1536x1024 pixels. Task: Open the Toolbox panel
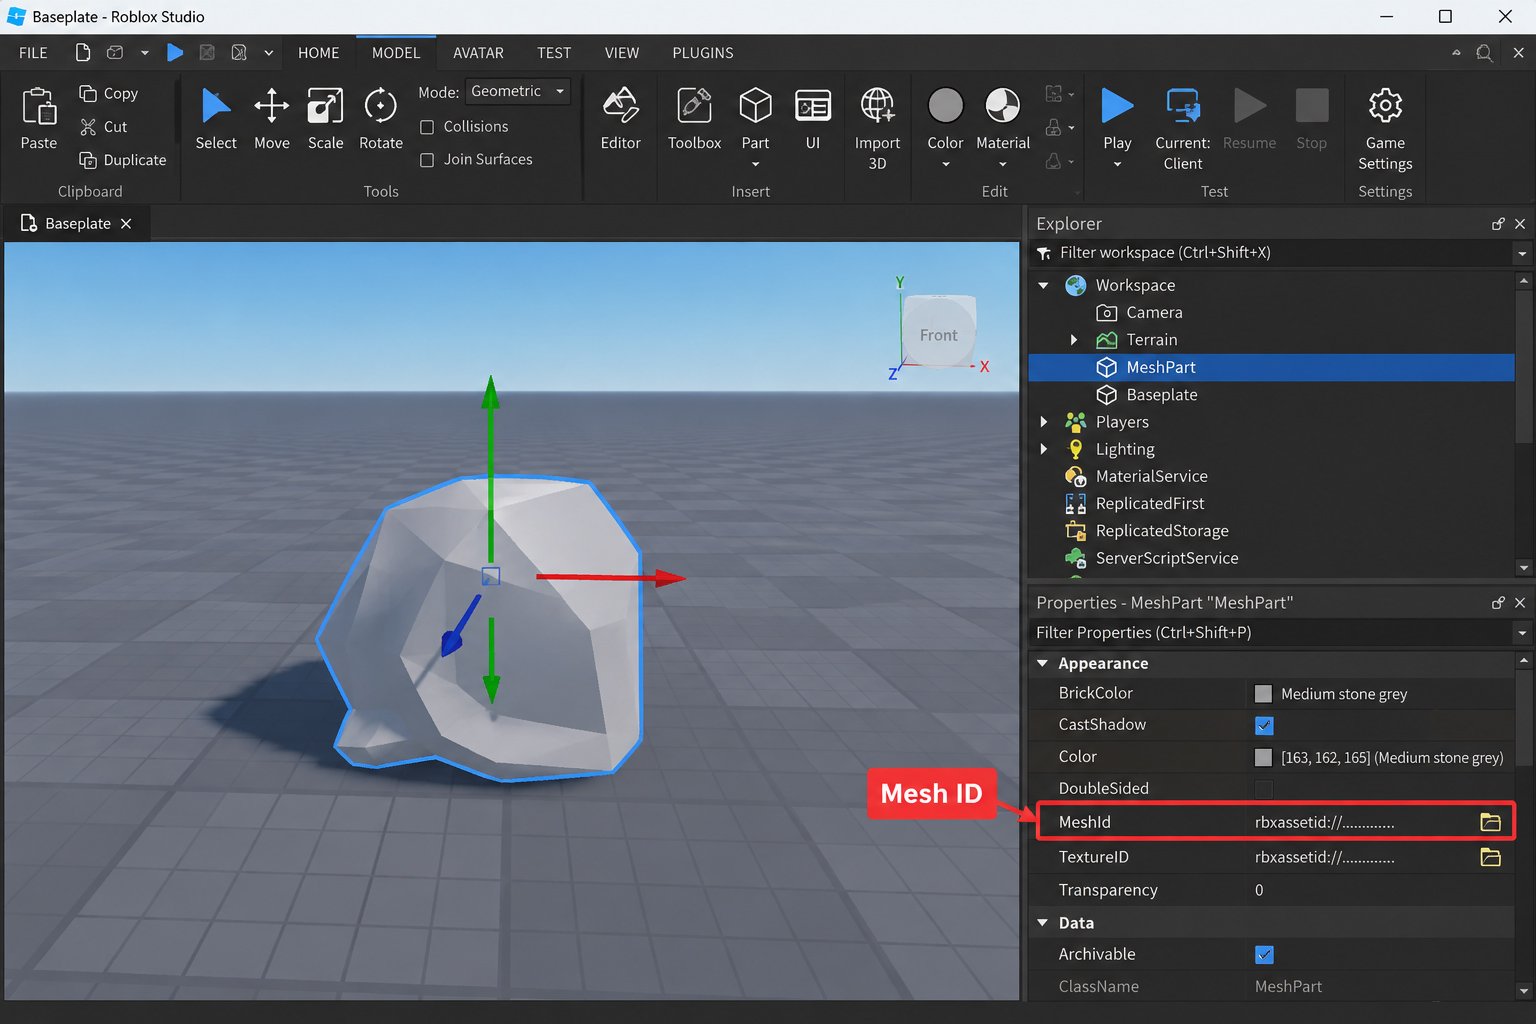tap(694, 119)
